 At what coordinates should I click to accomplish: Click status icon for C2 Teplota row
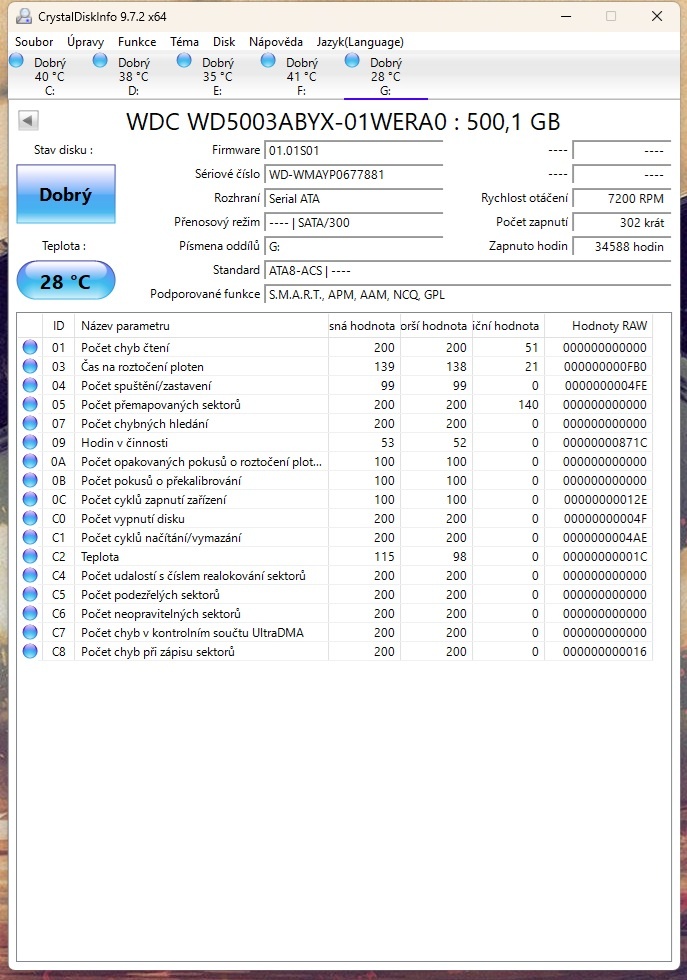pos(30,556)
